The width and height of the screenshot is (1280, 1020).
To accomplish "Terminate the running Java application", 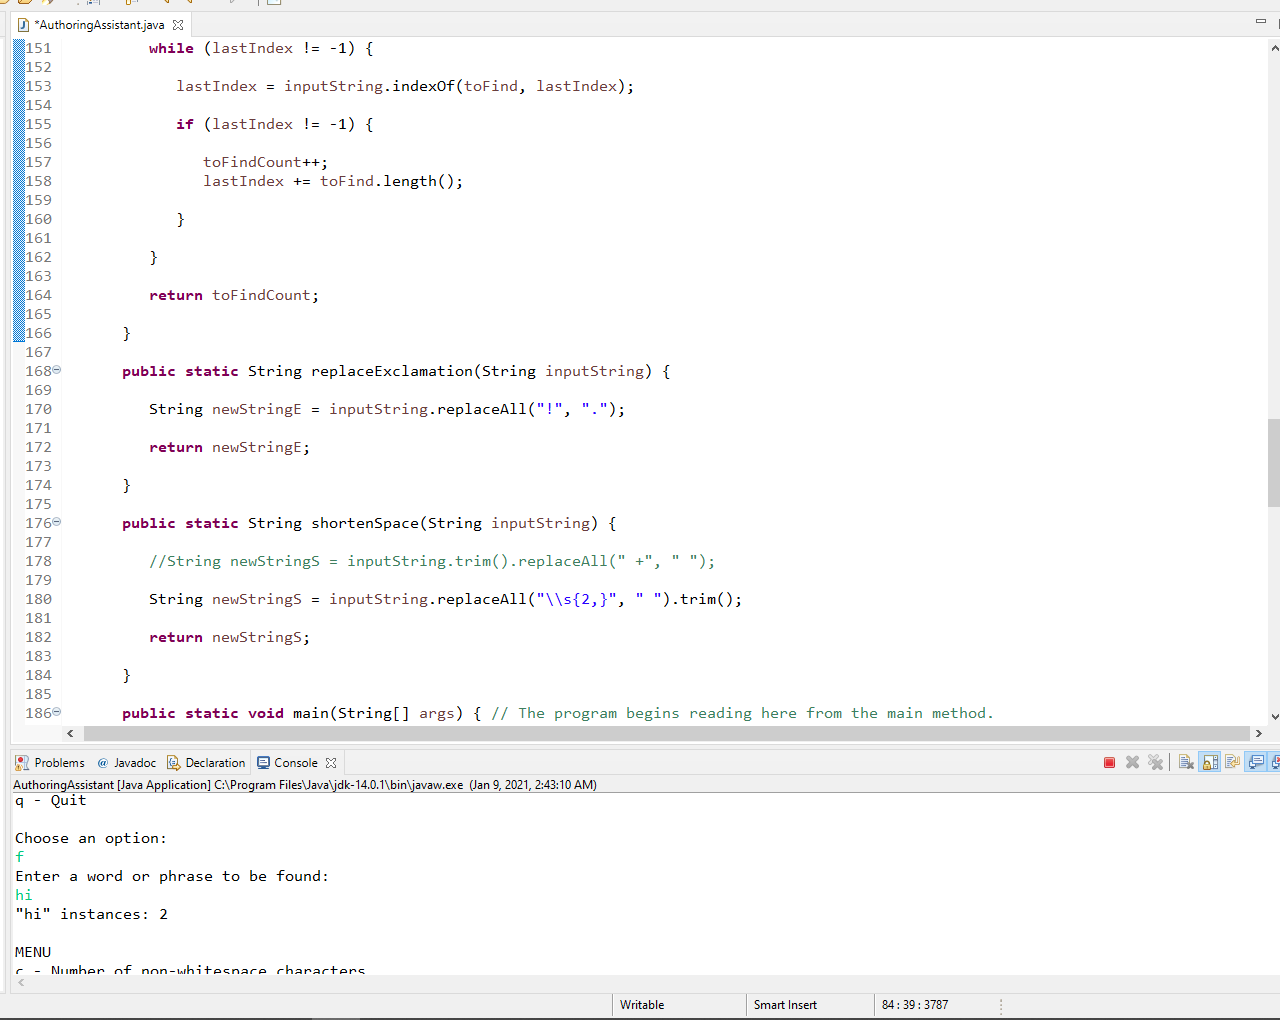I will pos(1109,762).
